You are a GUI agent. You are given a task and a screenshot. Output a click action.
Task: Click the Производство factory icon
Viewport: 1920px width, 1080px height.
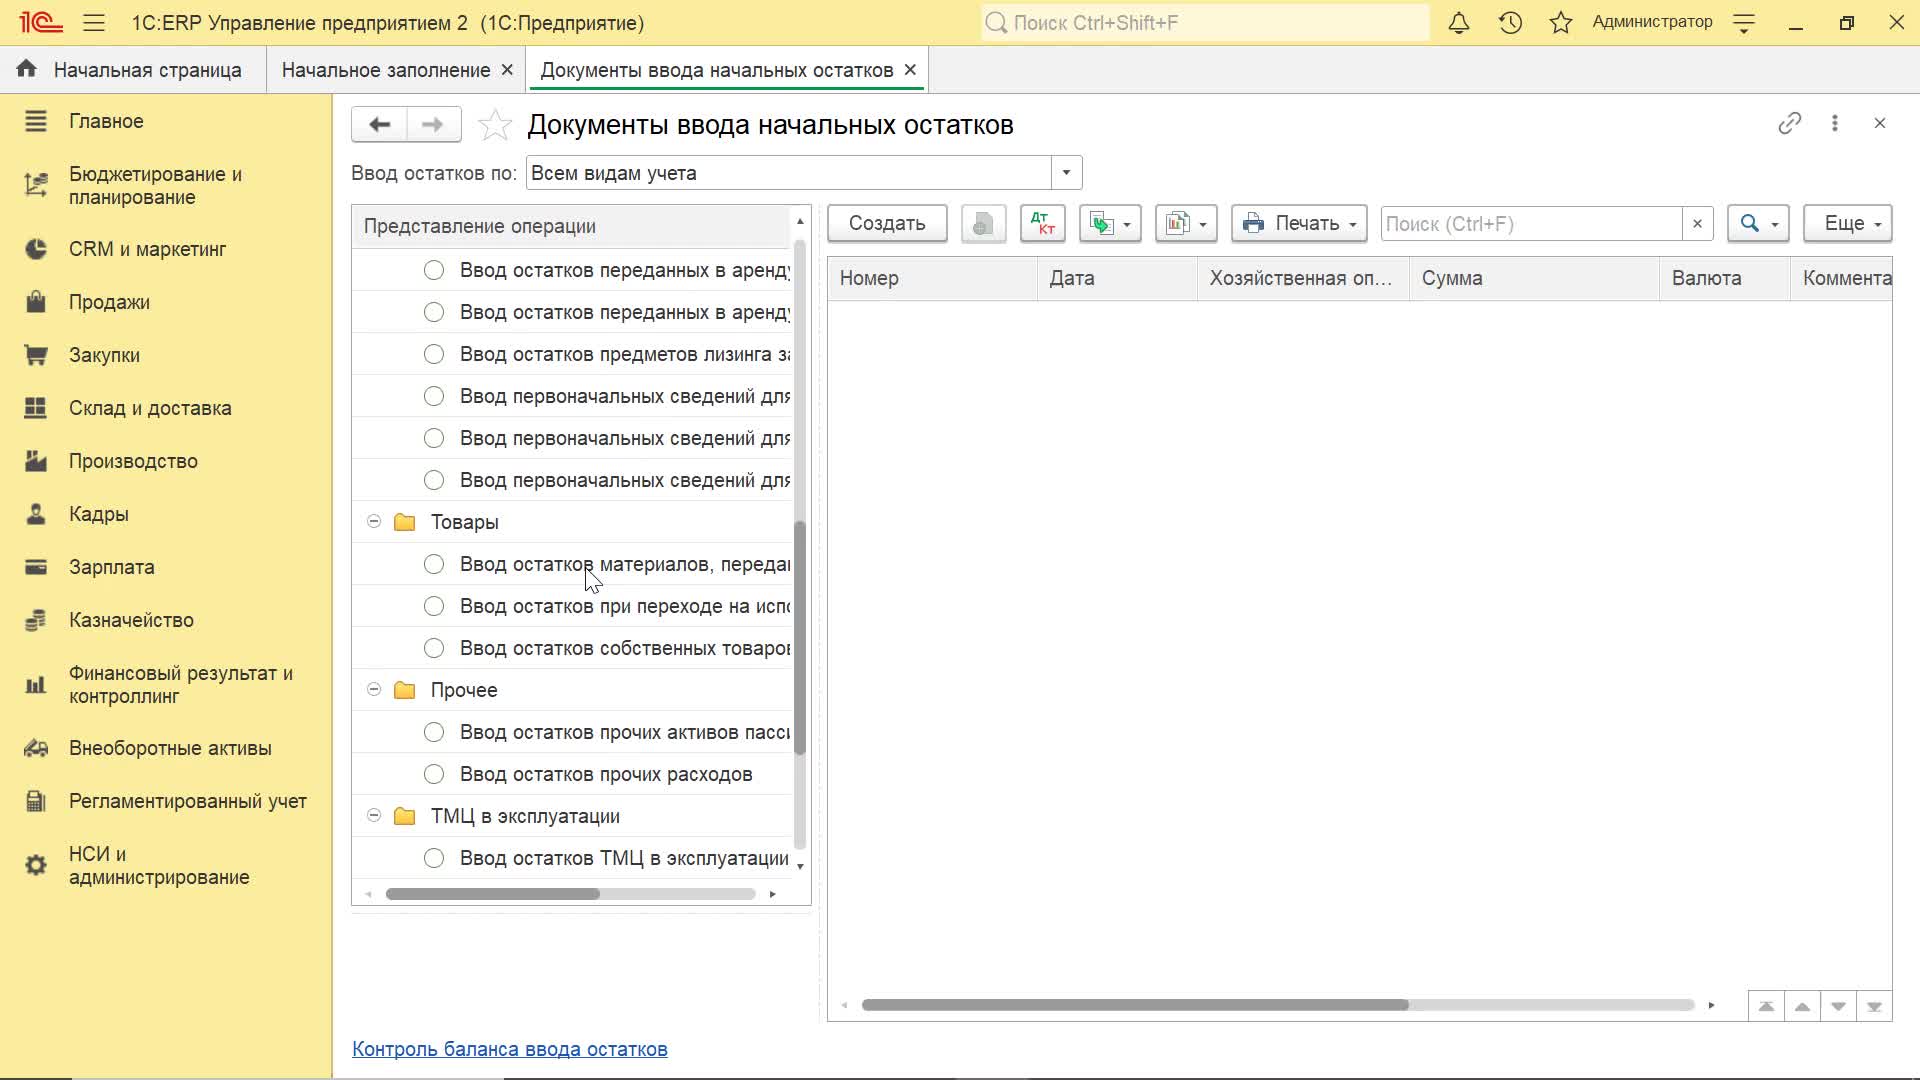coord(36,461)
